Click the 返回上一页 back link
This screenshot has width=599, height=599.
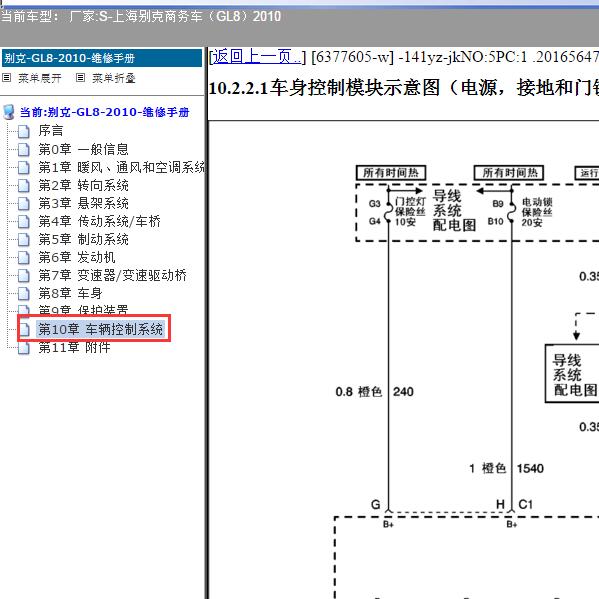(256, 57)
